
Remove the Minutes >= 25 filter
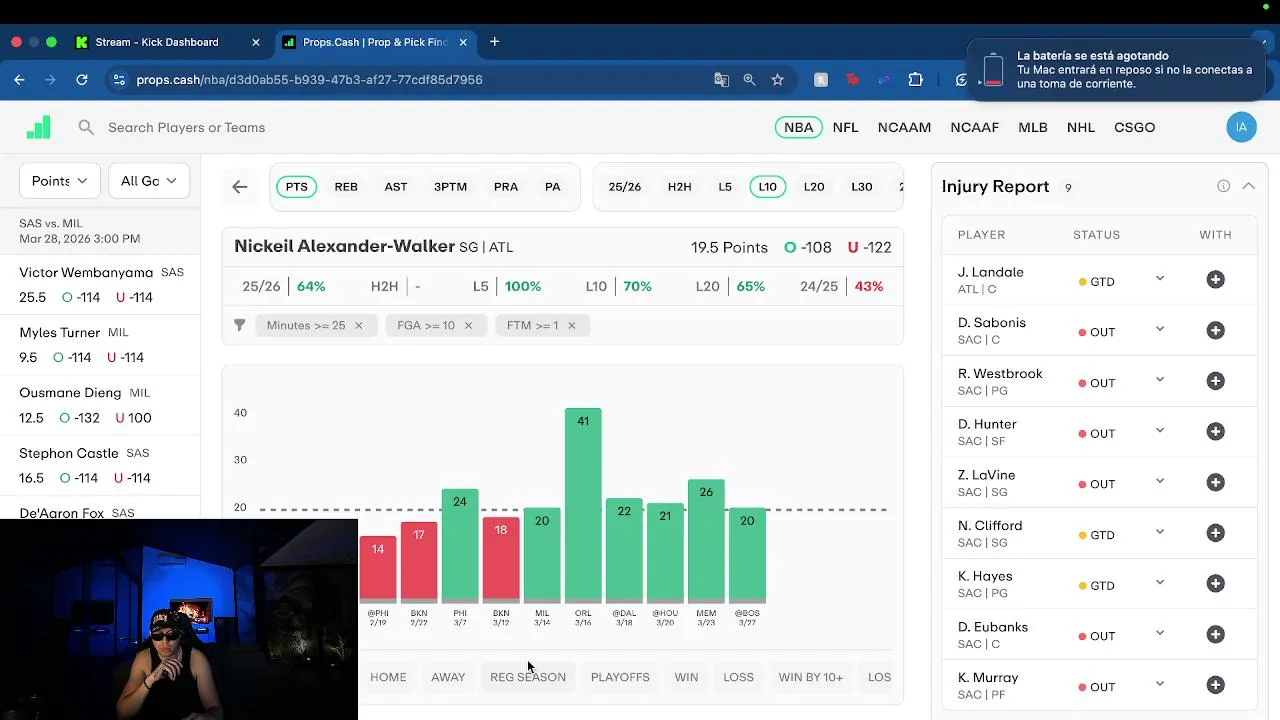click(x=358, y=325)
